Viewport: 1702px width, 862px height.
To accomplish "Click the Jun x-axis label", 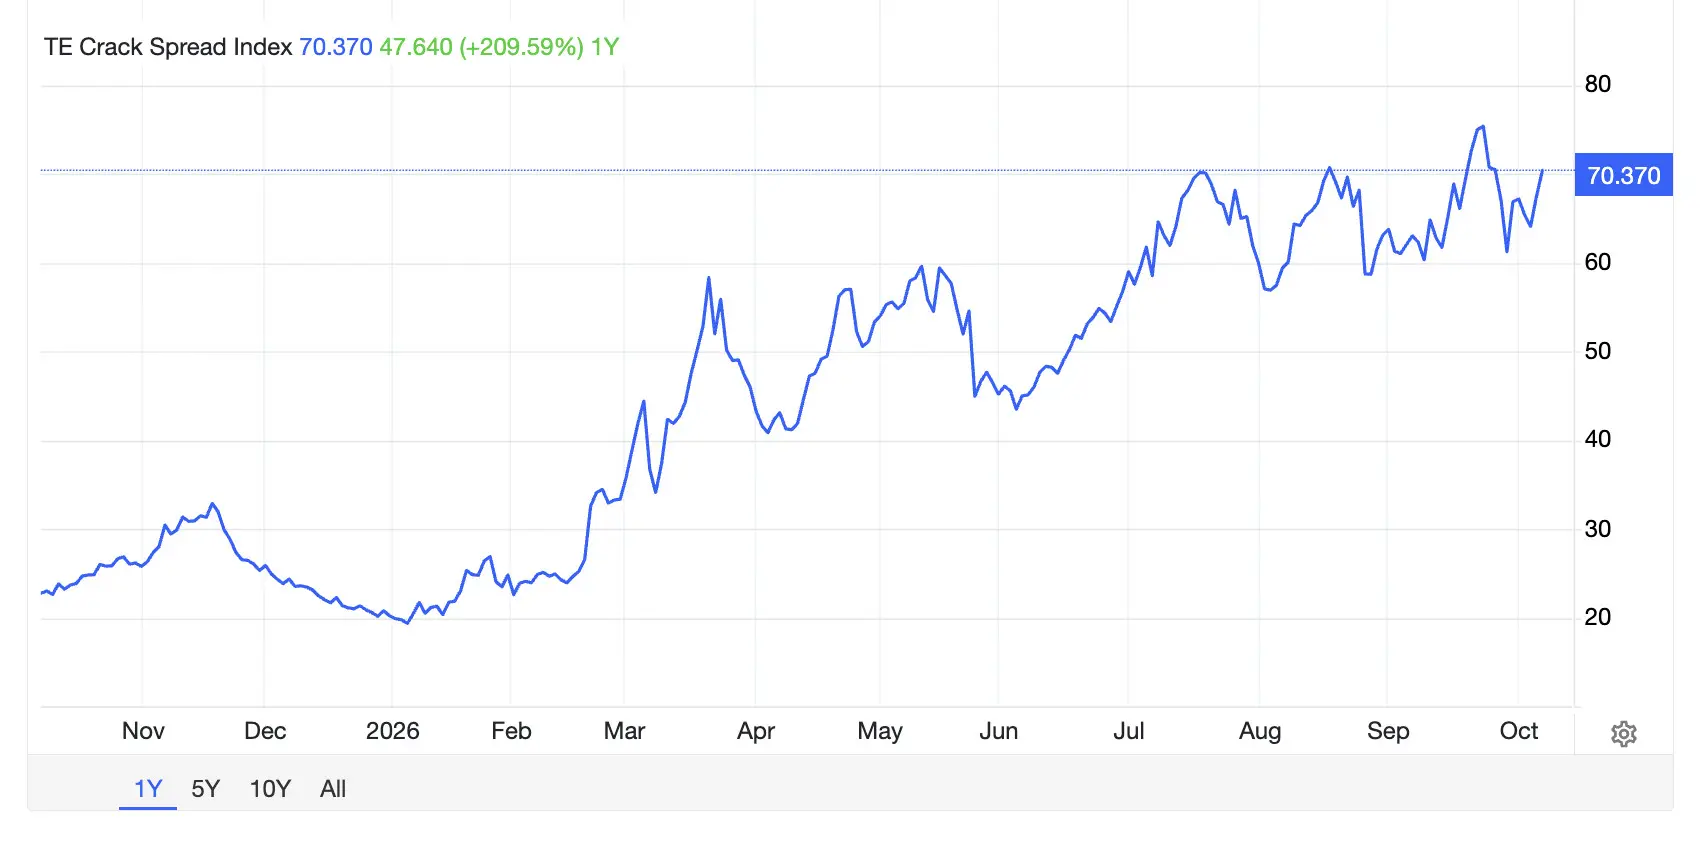I will tap(998, 731).
